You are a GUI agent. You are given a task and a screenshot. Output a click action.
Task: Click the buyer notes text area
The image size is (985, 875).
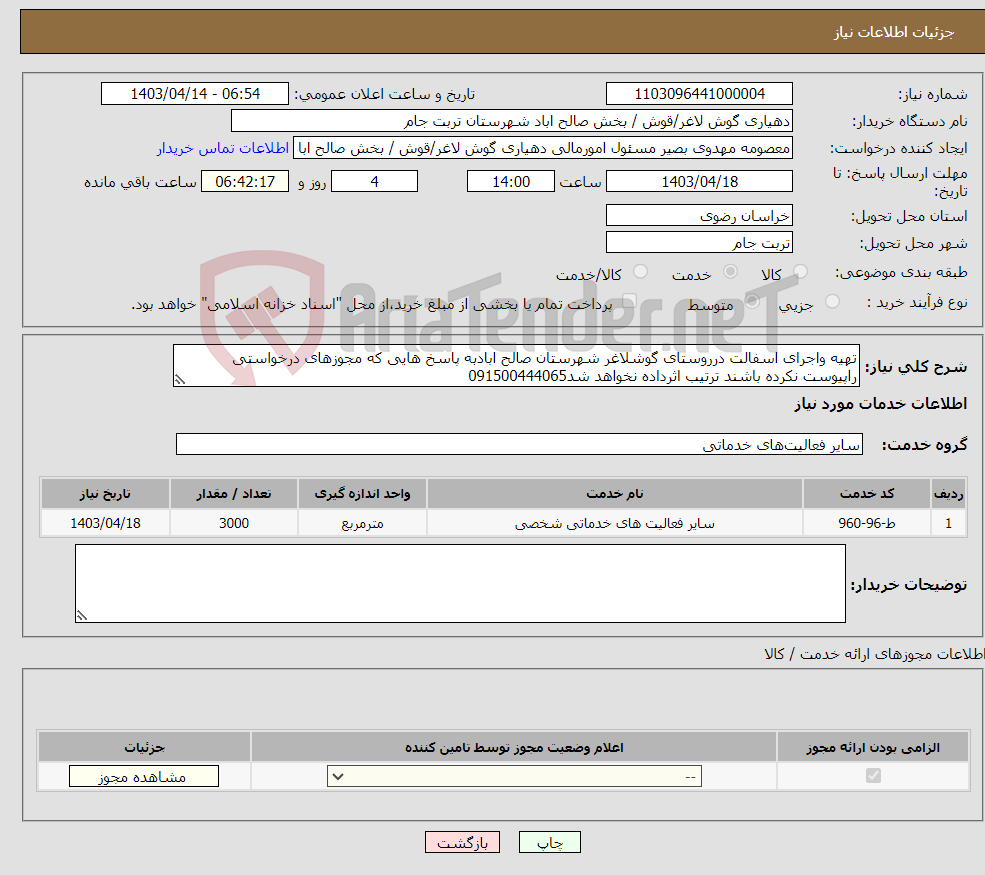click(x=460, y=584)
